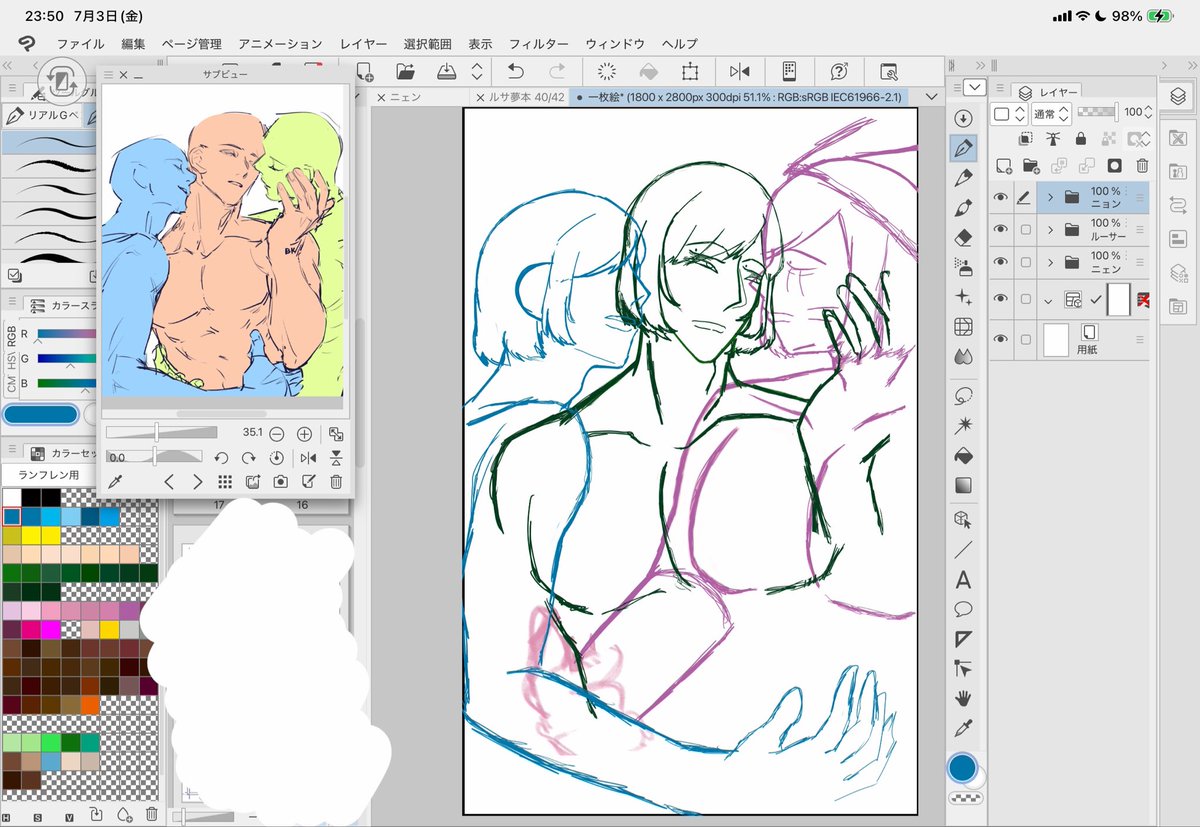The image size is (1200, 827).
Task: Click the layer opacity 100 stepper
Action: click(x=1150, y=113)
